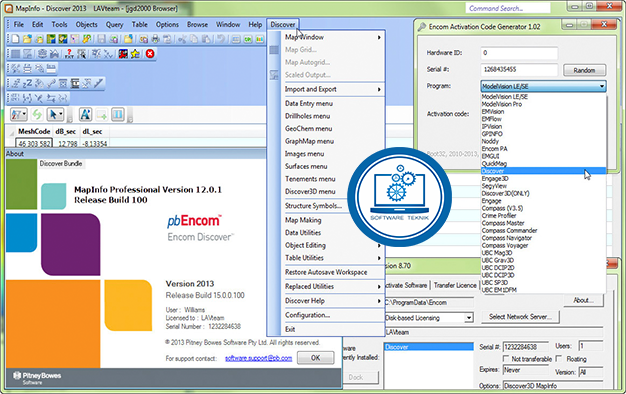Click the Printer icon in the toolbar

coord(156,39)
